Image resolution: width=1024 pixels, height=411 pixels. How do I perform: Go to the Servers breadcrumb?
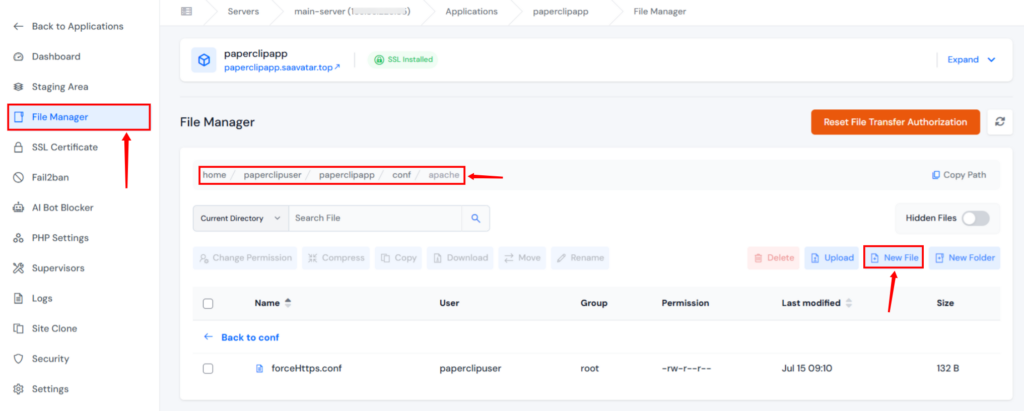(243, 11)
